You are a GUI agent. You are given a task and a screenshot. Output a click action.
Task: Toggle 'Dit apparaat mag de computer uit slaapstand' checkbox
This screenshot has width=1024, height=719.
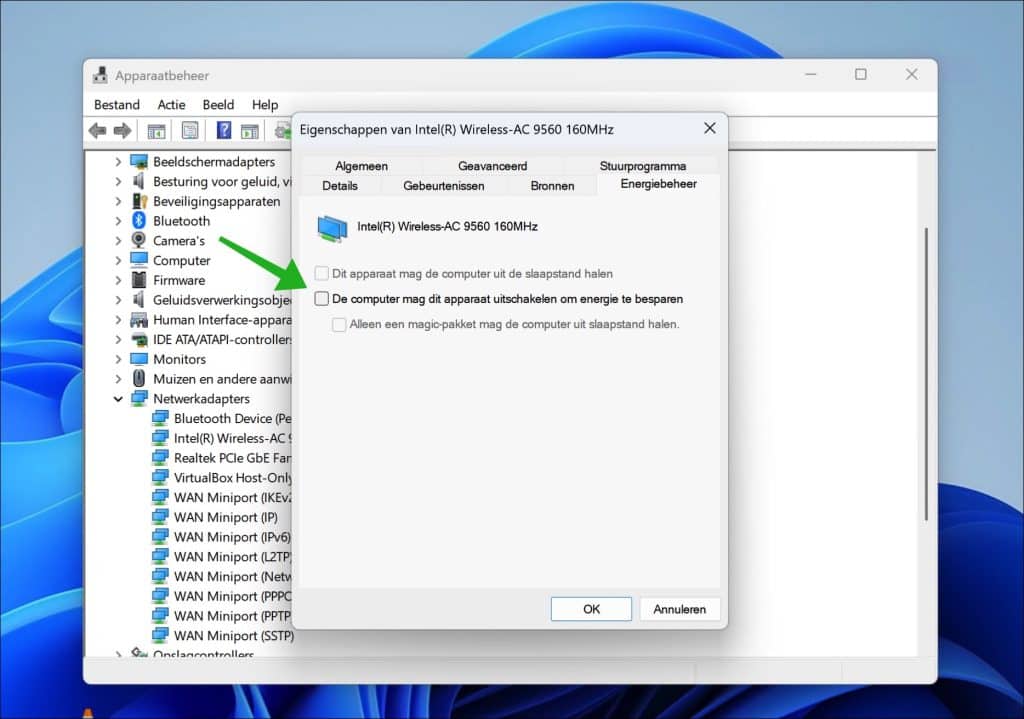point(321,274)
